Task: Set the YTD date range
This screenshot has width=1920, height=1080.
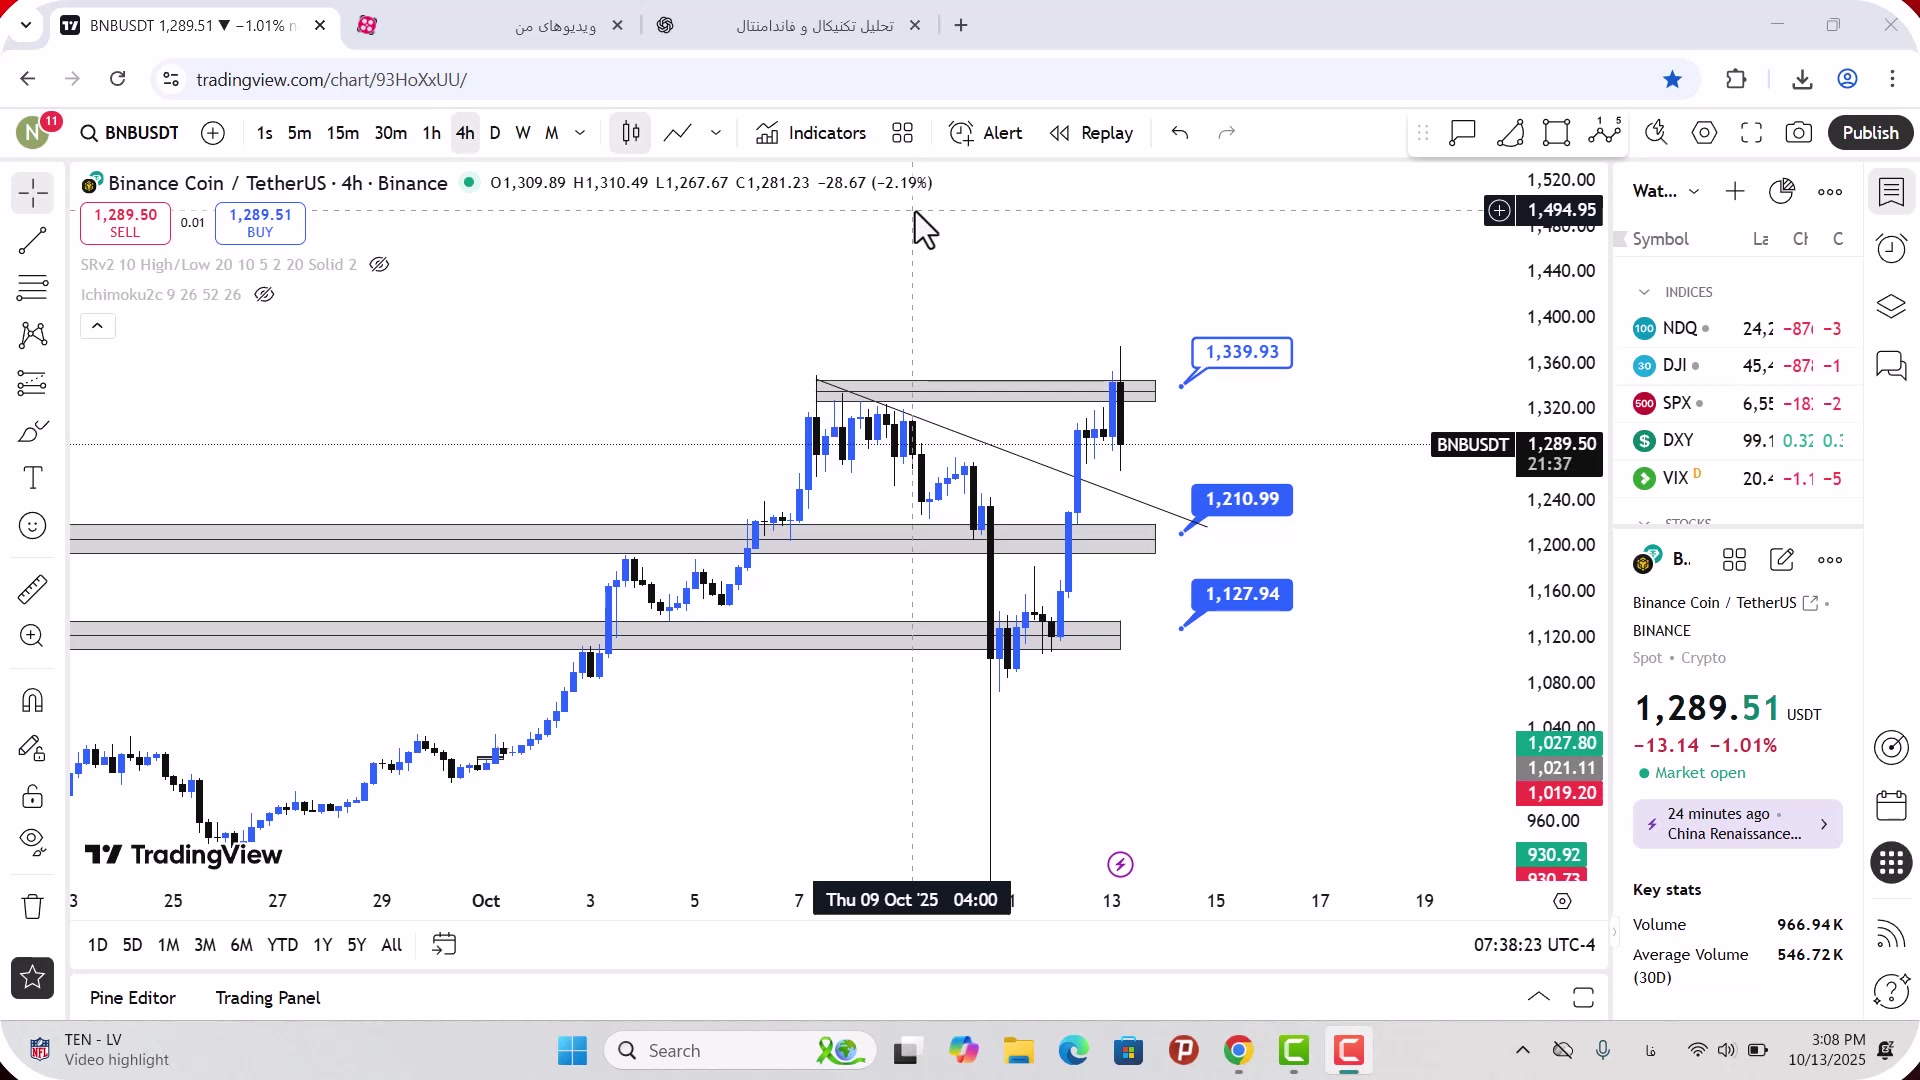Action: 283,945
